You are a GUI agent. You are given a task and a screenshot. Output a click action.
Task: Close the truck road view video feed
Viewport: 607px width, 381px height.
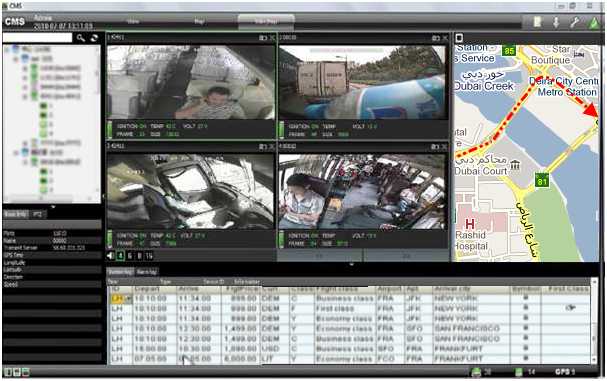[445, 38]
